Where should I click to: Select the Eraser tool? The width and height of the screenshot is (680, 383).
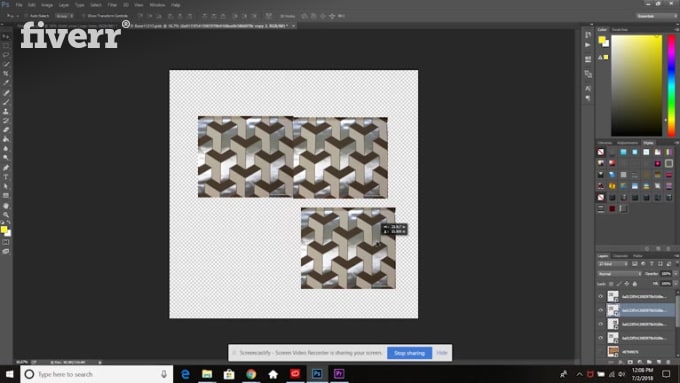pyautogui.click(x=6, y=130)
